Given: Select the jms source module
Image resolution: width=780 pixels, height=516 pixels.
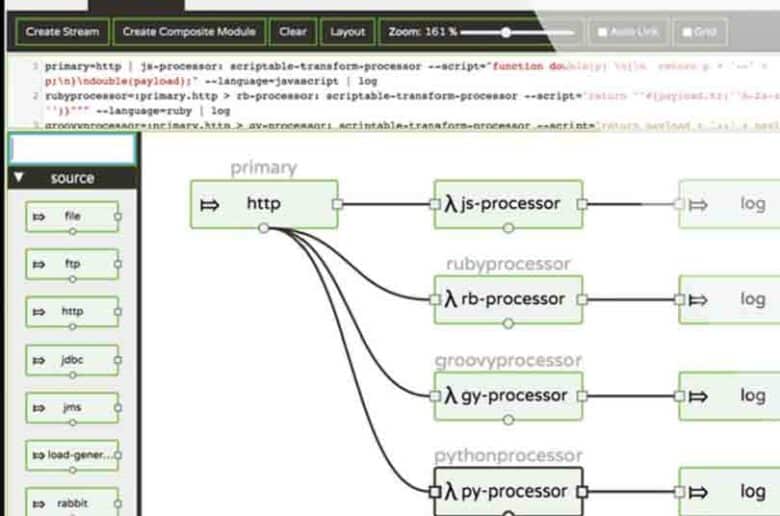Looking at the screenshot, I should click(72, 408).
